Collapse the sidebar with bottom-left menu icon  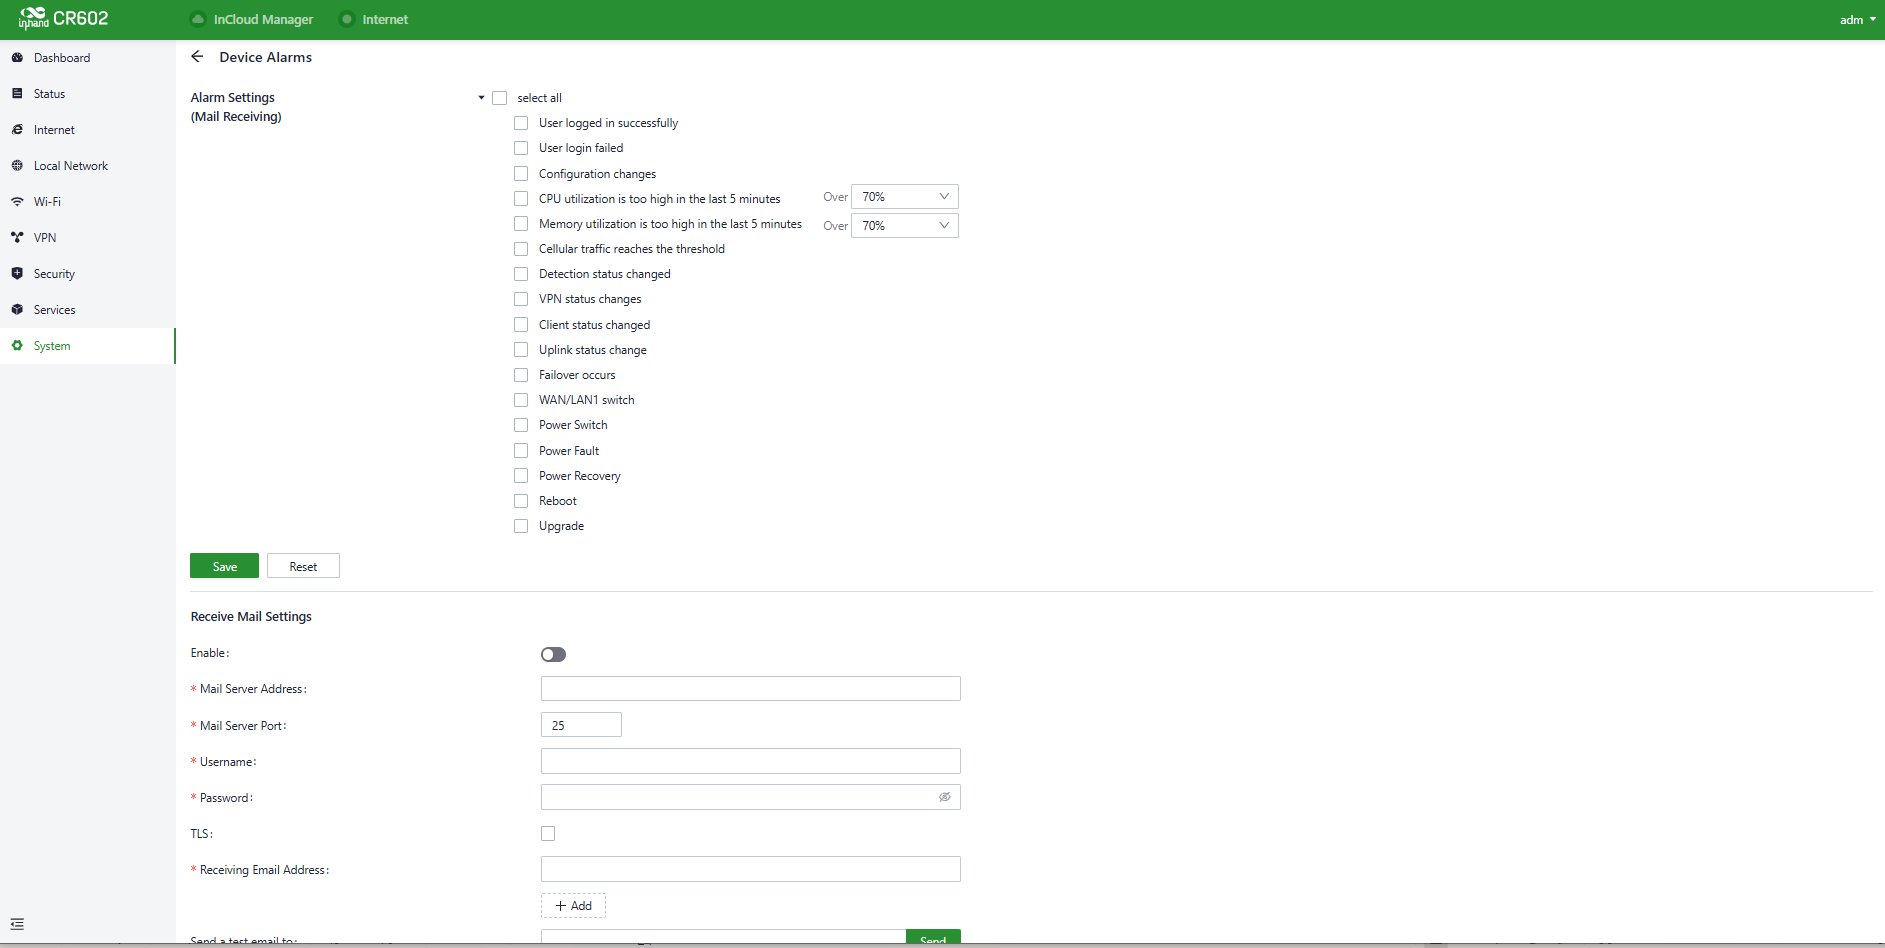(17, 924)
